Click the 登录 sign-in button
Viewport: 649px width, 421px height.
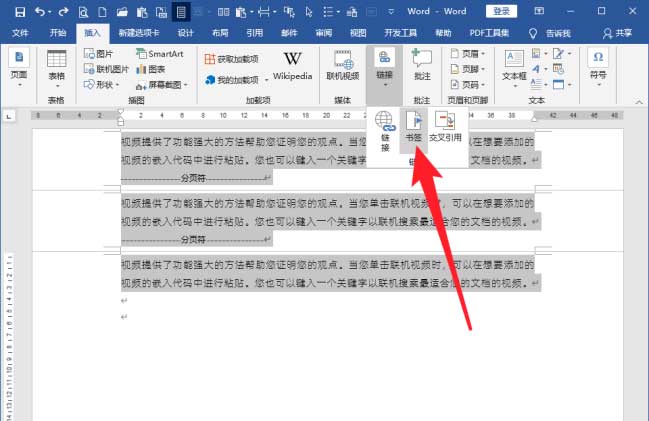(503, 11)
